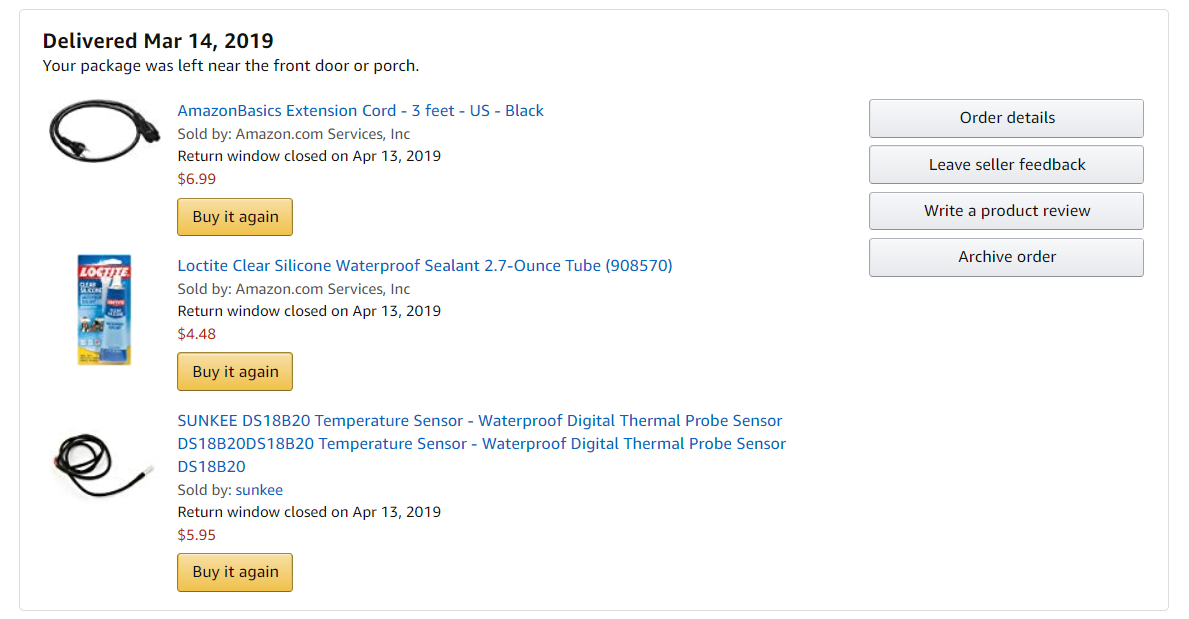Click the $6.99 price of extension cord
This screenshot has height=619, width=1189.
coord(196,179)
